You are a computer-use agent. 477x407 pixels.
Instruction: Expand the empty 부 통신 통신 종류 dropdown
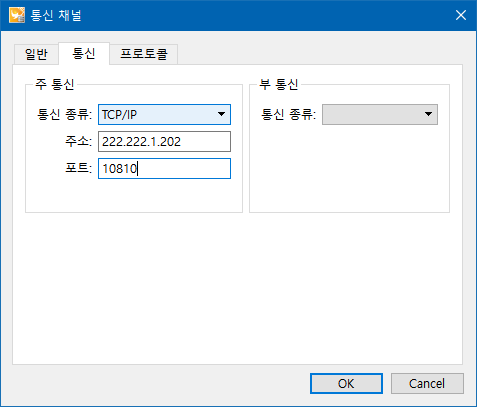coord(380,115)
